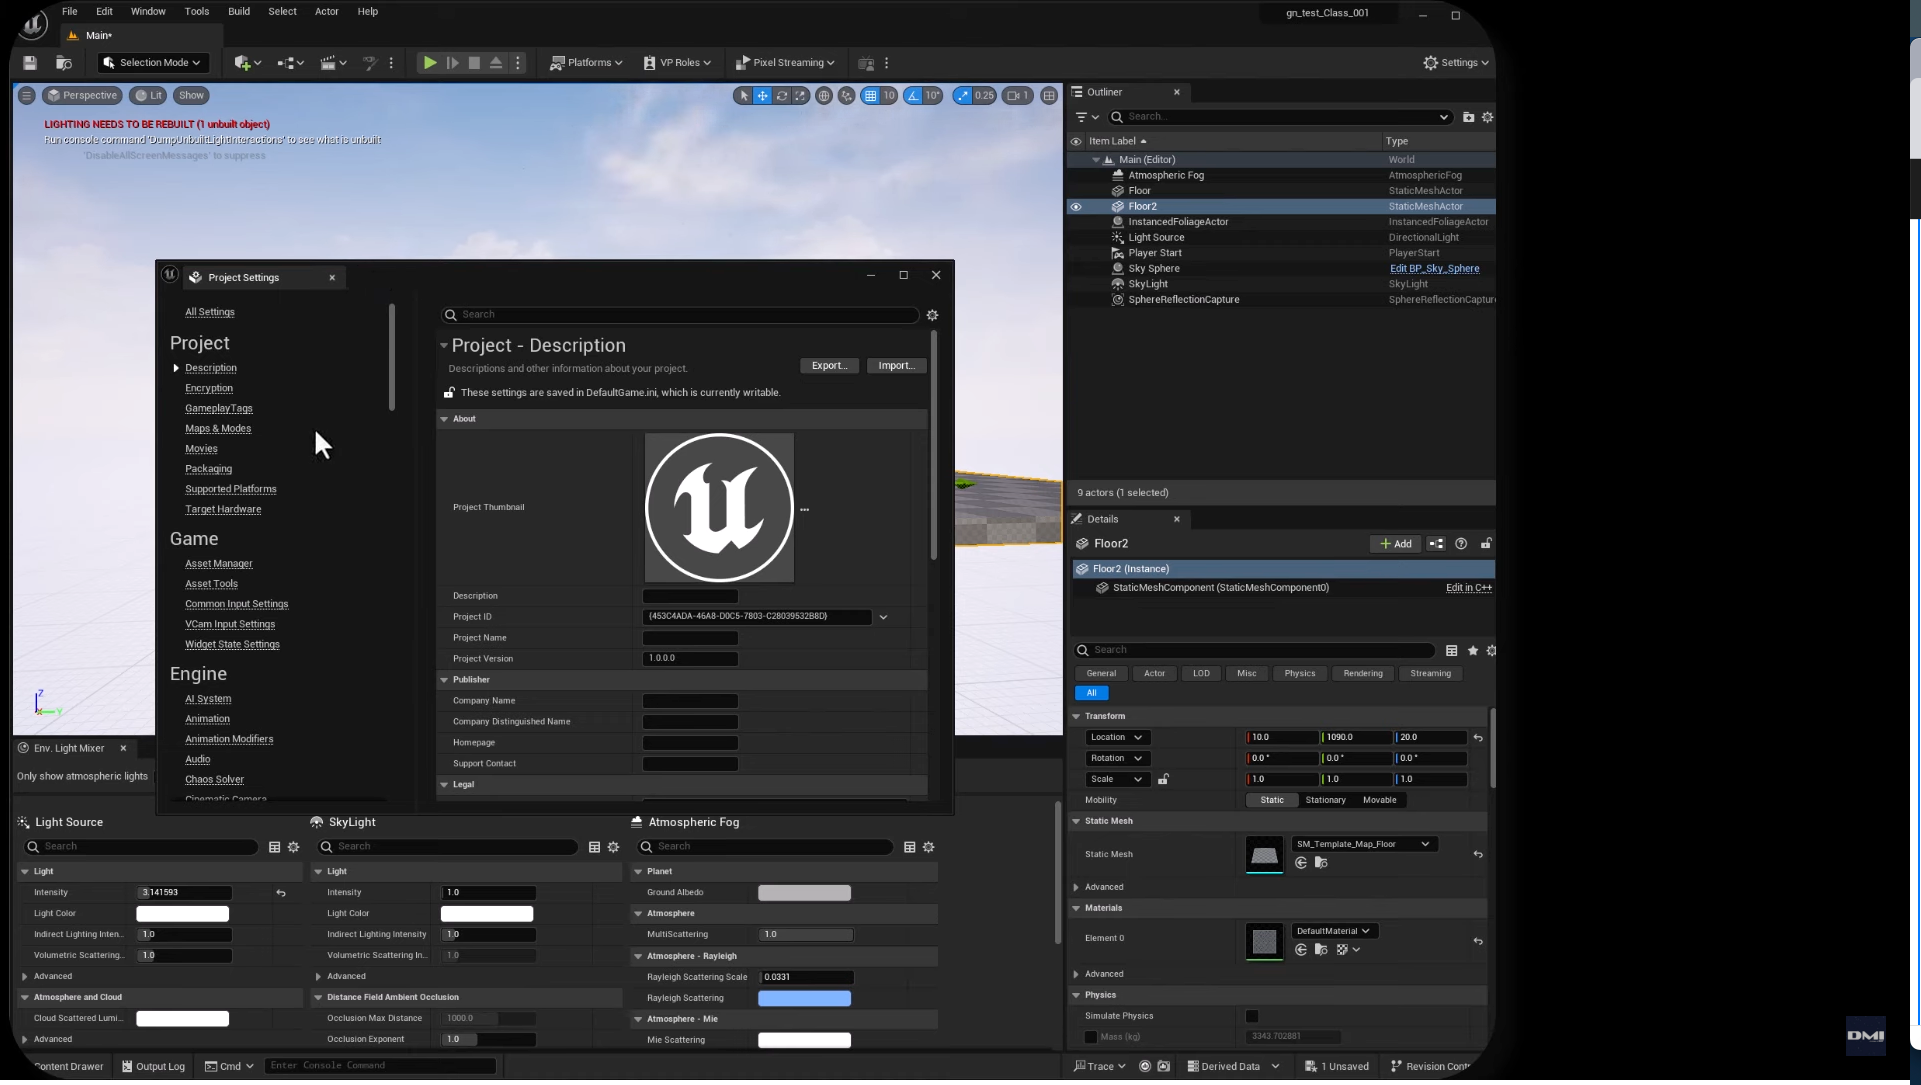Click the Outliner add folder icon
The width and height of the screenshot is (1921, 1085).
(x=1468, y=117)
